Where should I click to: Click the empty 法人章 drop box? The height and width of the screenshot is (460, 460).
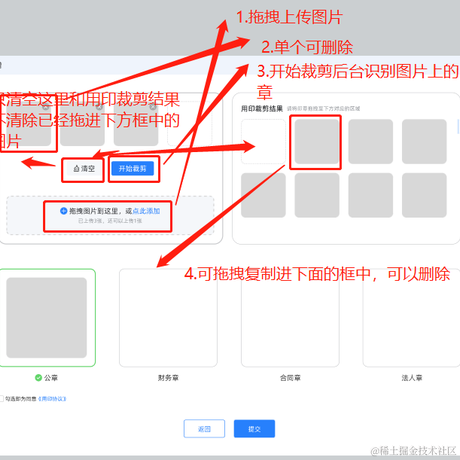click(412, 318)
